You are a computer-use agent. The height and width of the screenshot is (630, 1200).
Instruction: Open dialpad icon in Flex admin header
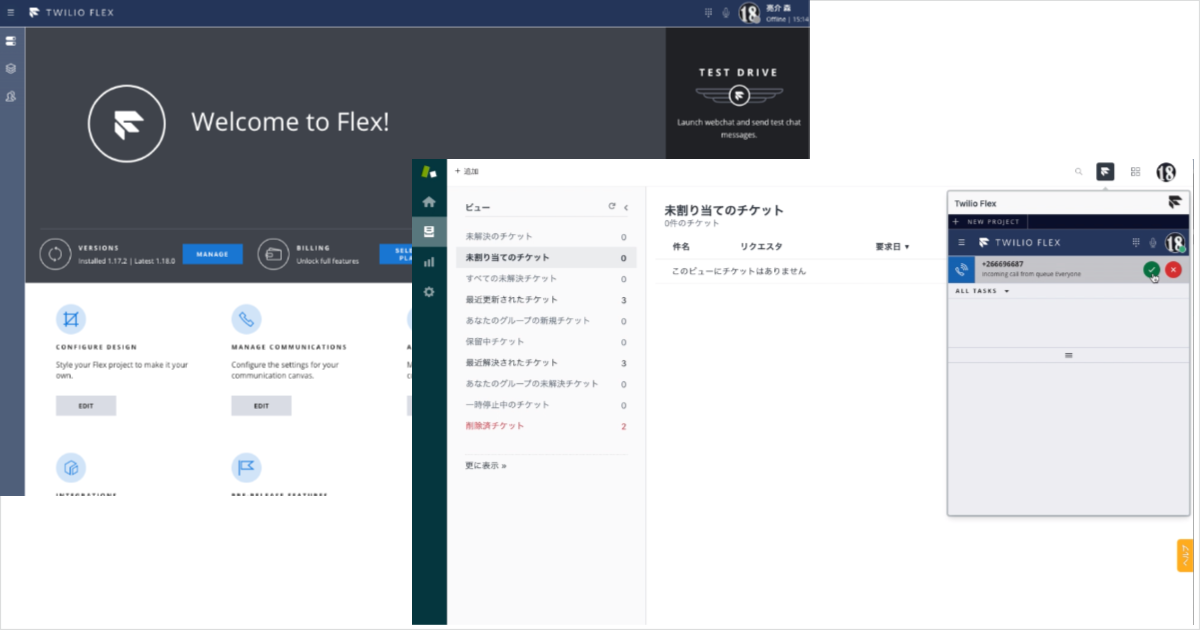tap(708, 13)
